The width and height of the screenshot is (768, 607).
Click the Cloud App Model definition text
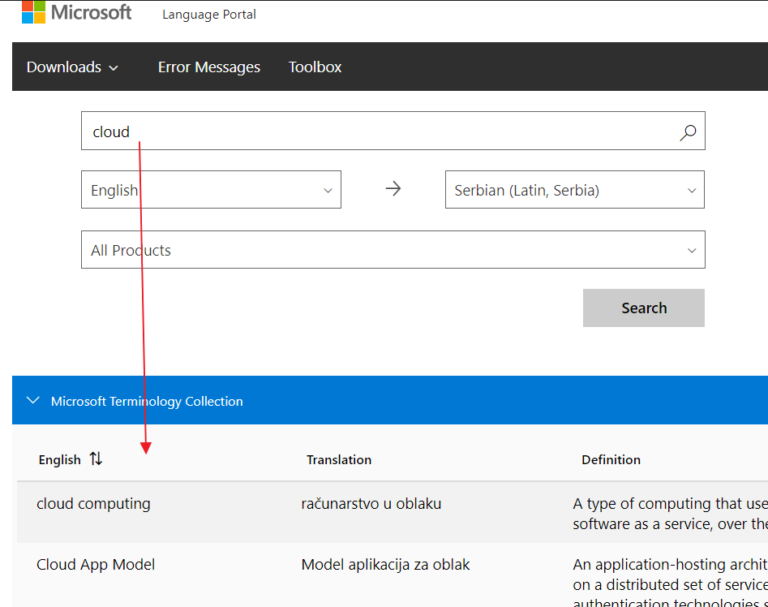[x=670, y=581]
